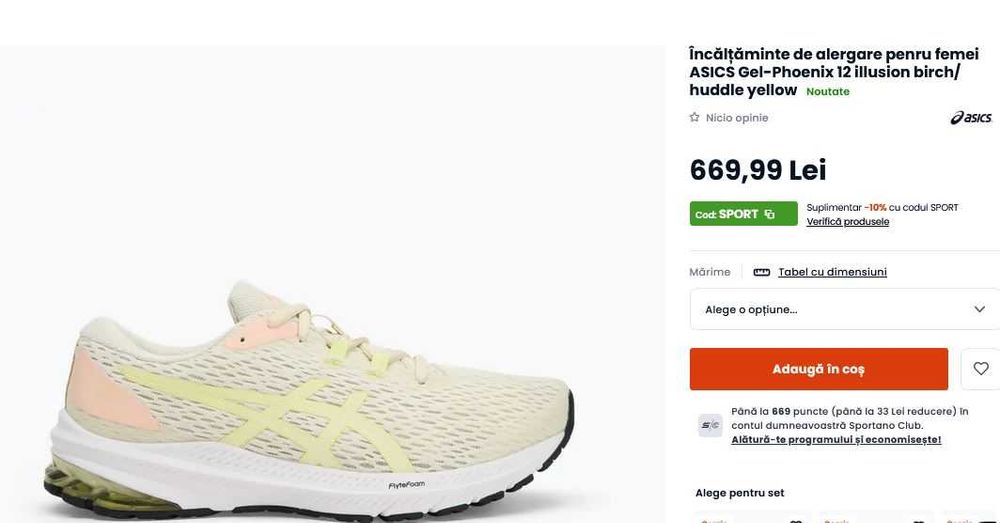The image size is (1000, 523).
Task: Open the 'Alătură-te programului și economisește!' link
Action: [x=836, y=439]
